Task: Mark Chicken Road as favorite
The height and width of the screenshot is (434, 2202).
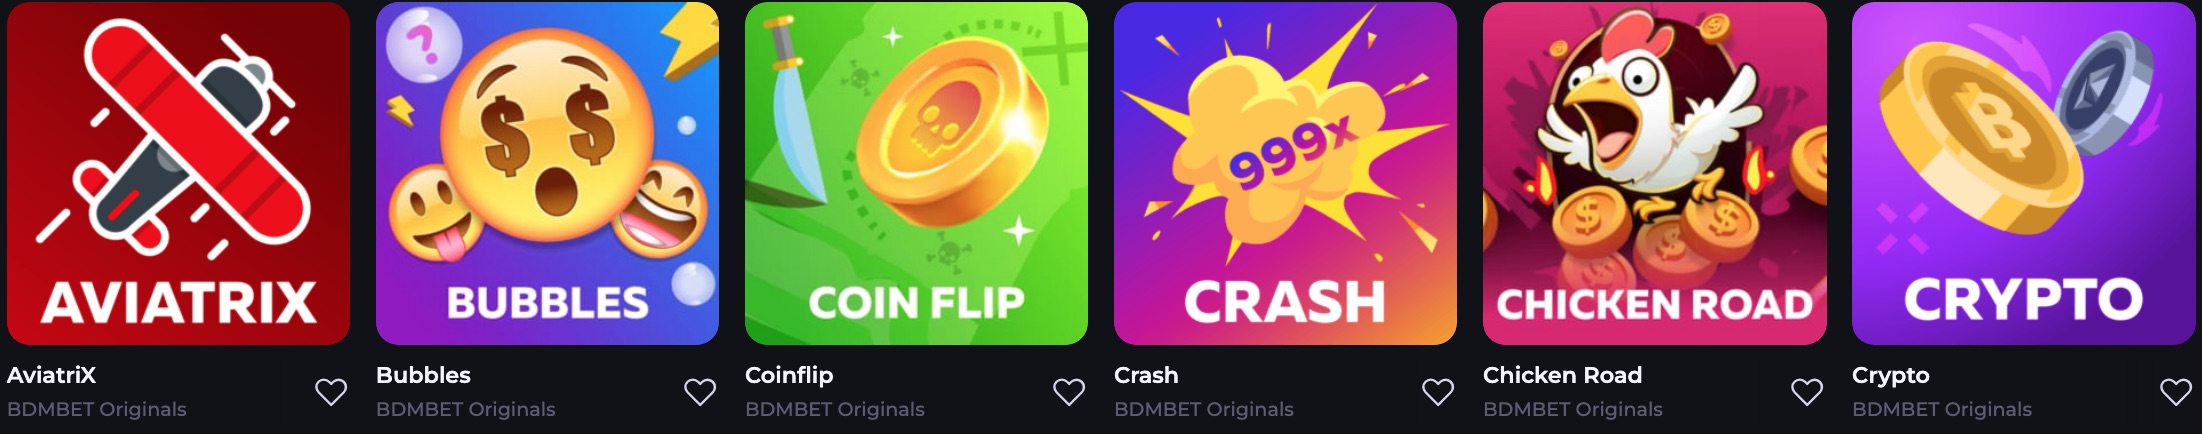Action: [x=1807, y=392]
